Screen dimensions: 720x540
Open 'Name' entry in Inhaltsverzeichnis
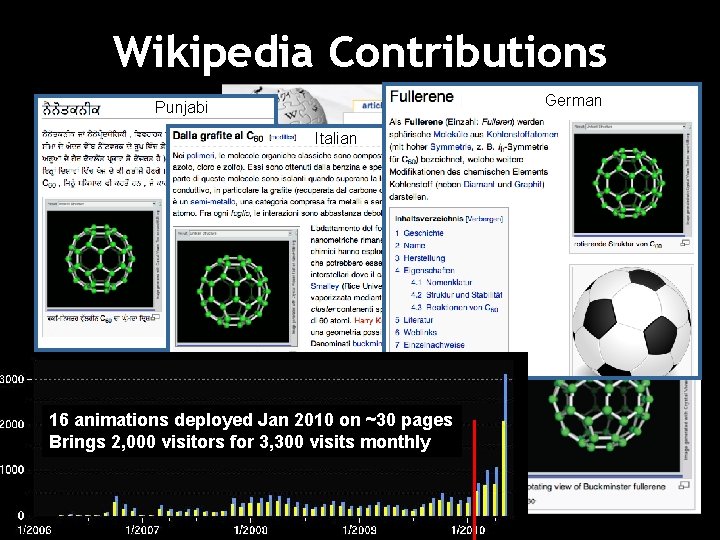pos(414,246)
